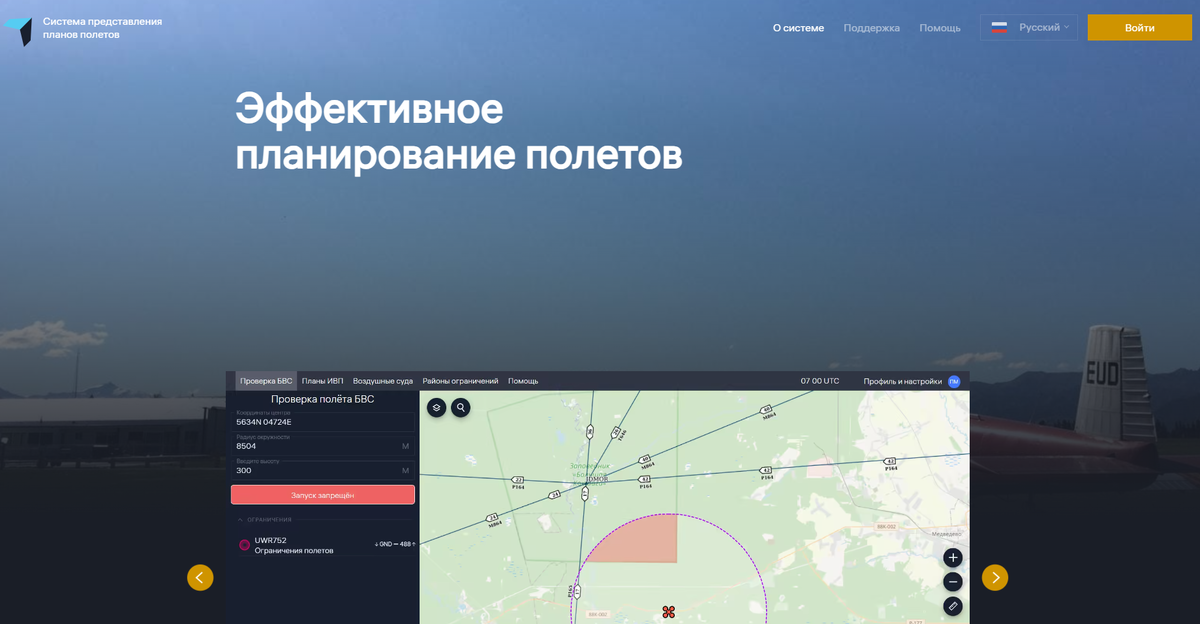The image size is (1200, 624).
Task: Click the blue profile avatar icon
Action: click(954, 381)
